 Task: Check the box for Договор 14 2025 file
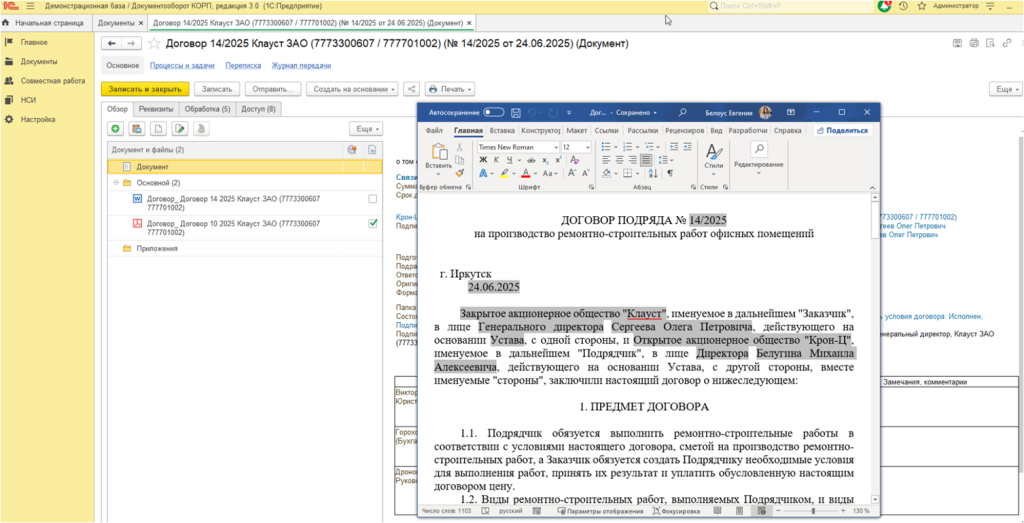[x=373, y=199]
